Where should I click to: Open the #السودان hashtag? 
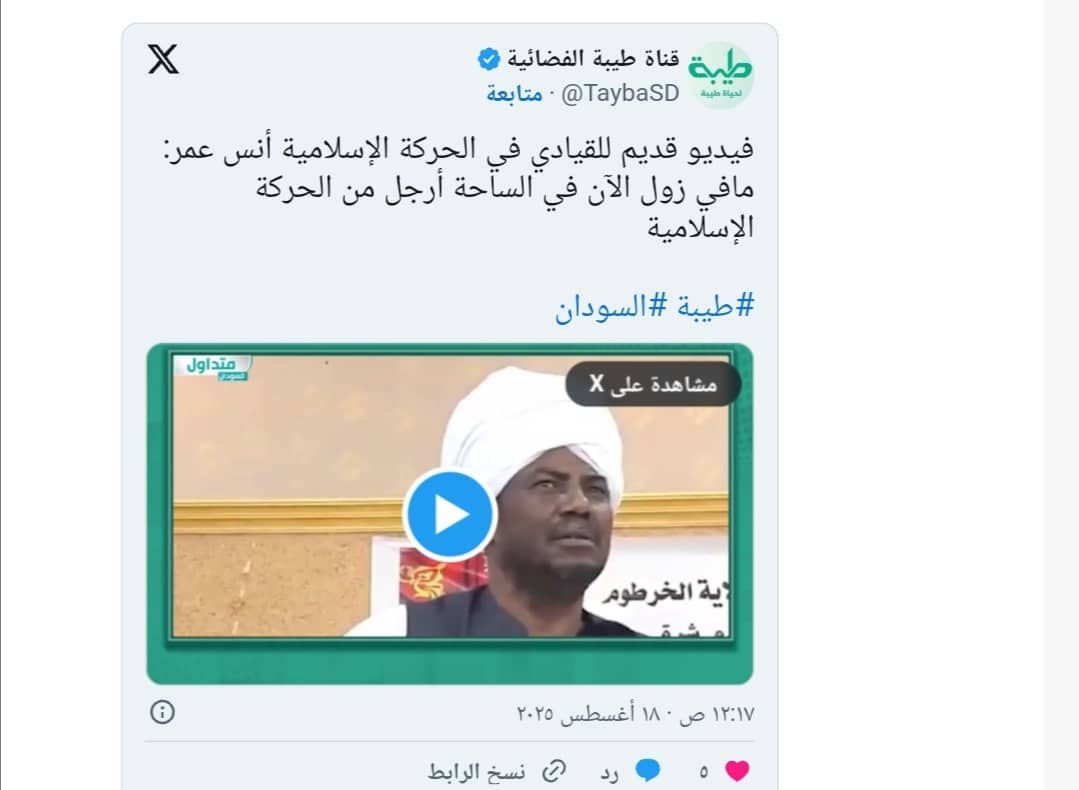(x=611, y=307)
